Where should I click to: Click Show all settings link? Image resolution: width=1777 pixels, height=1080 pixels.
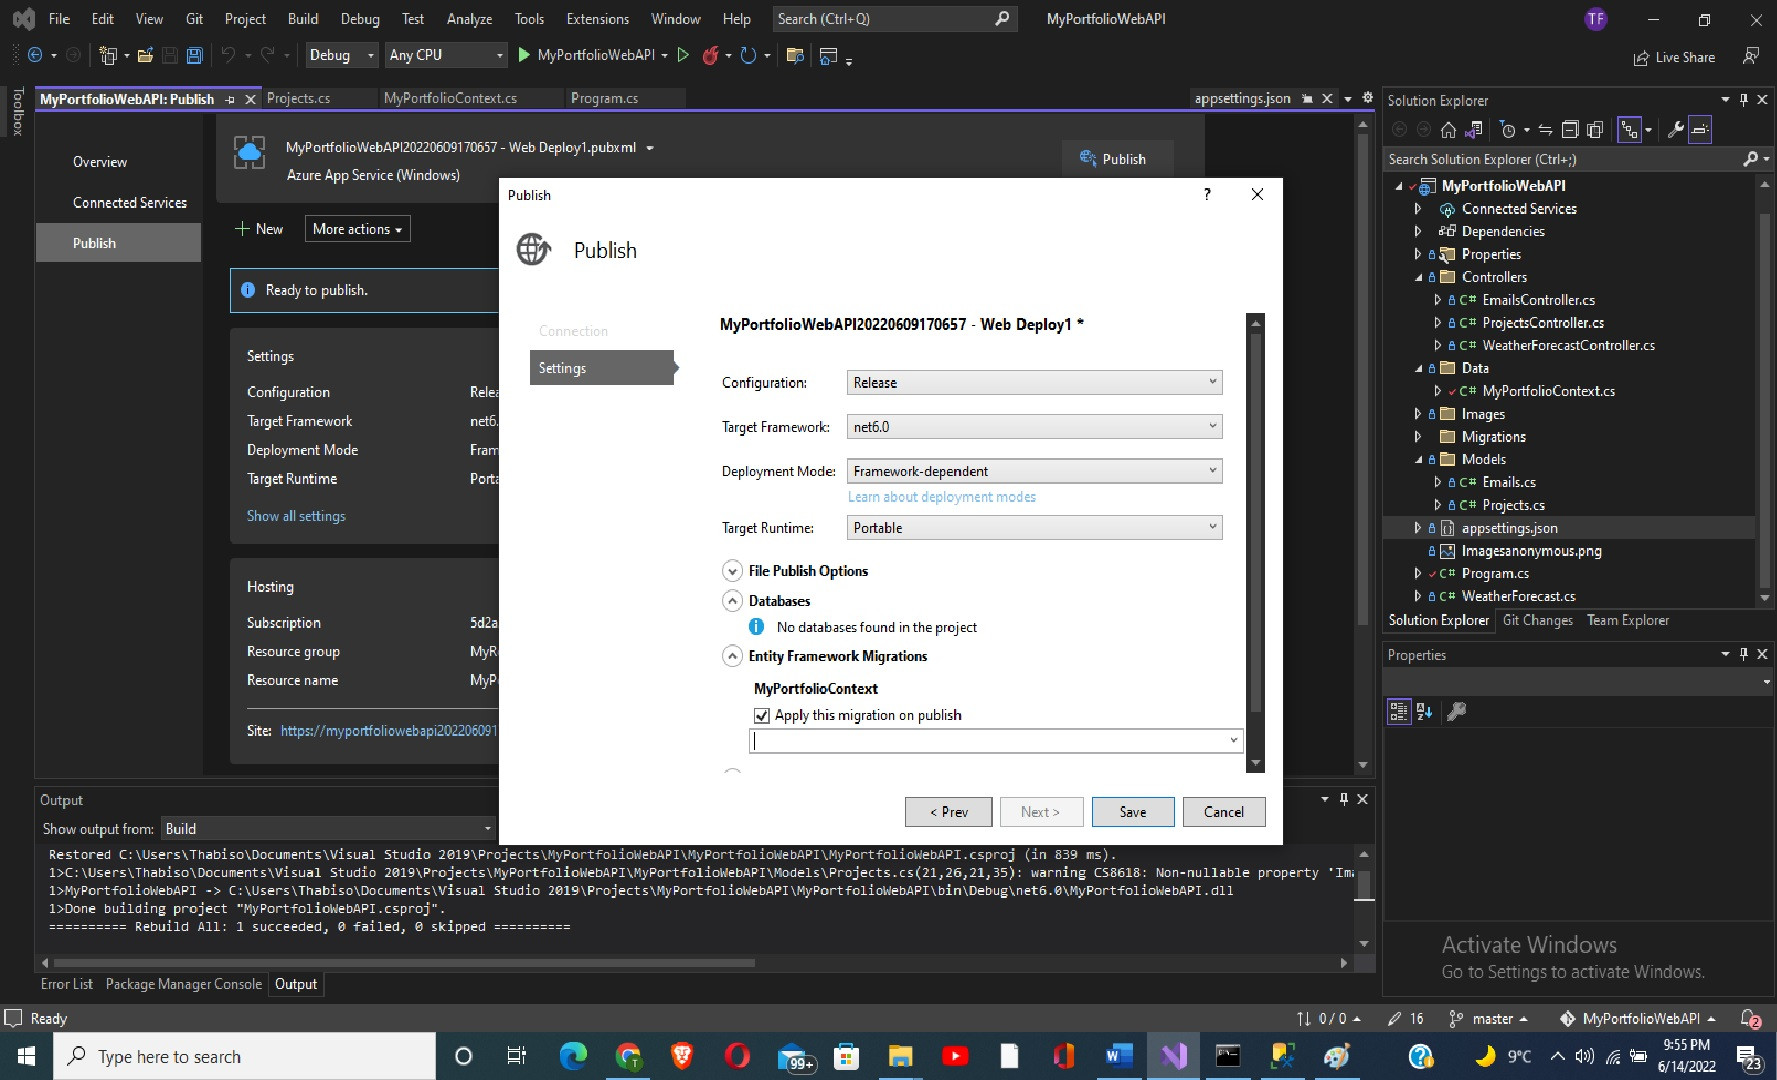296,516
